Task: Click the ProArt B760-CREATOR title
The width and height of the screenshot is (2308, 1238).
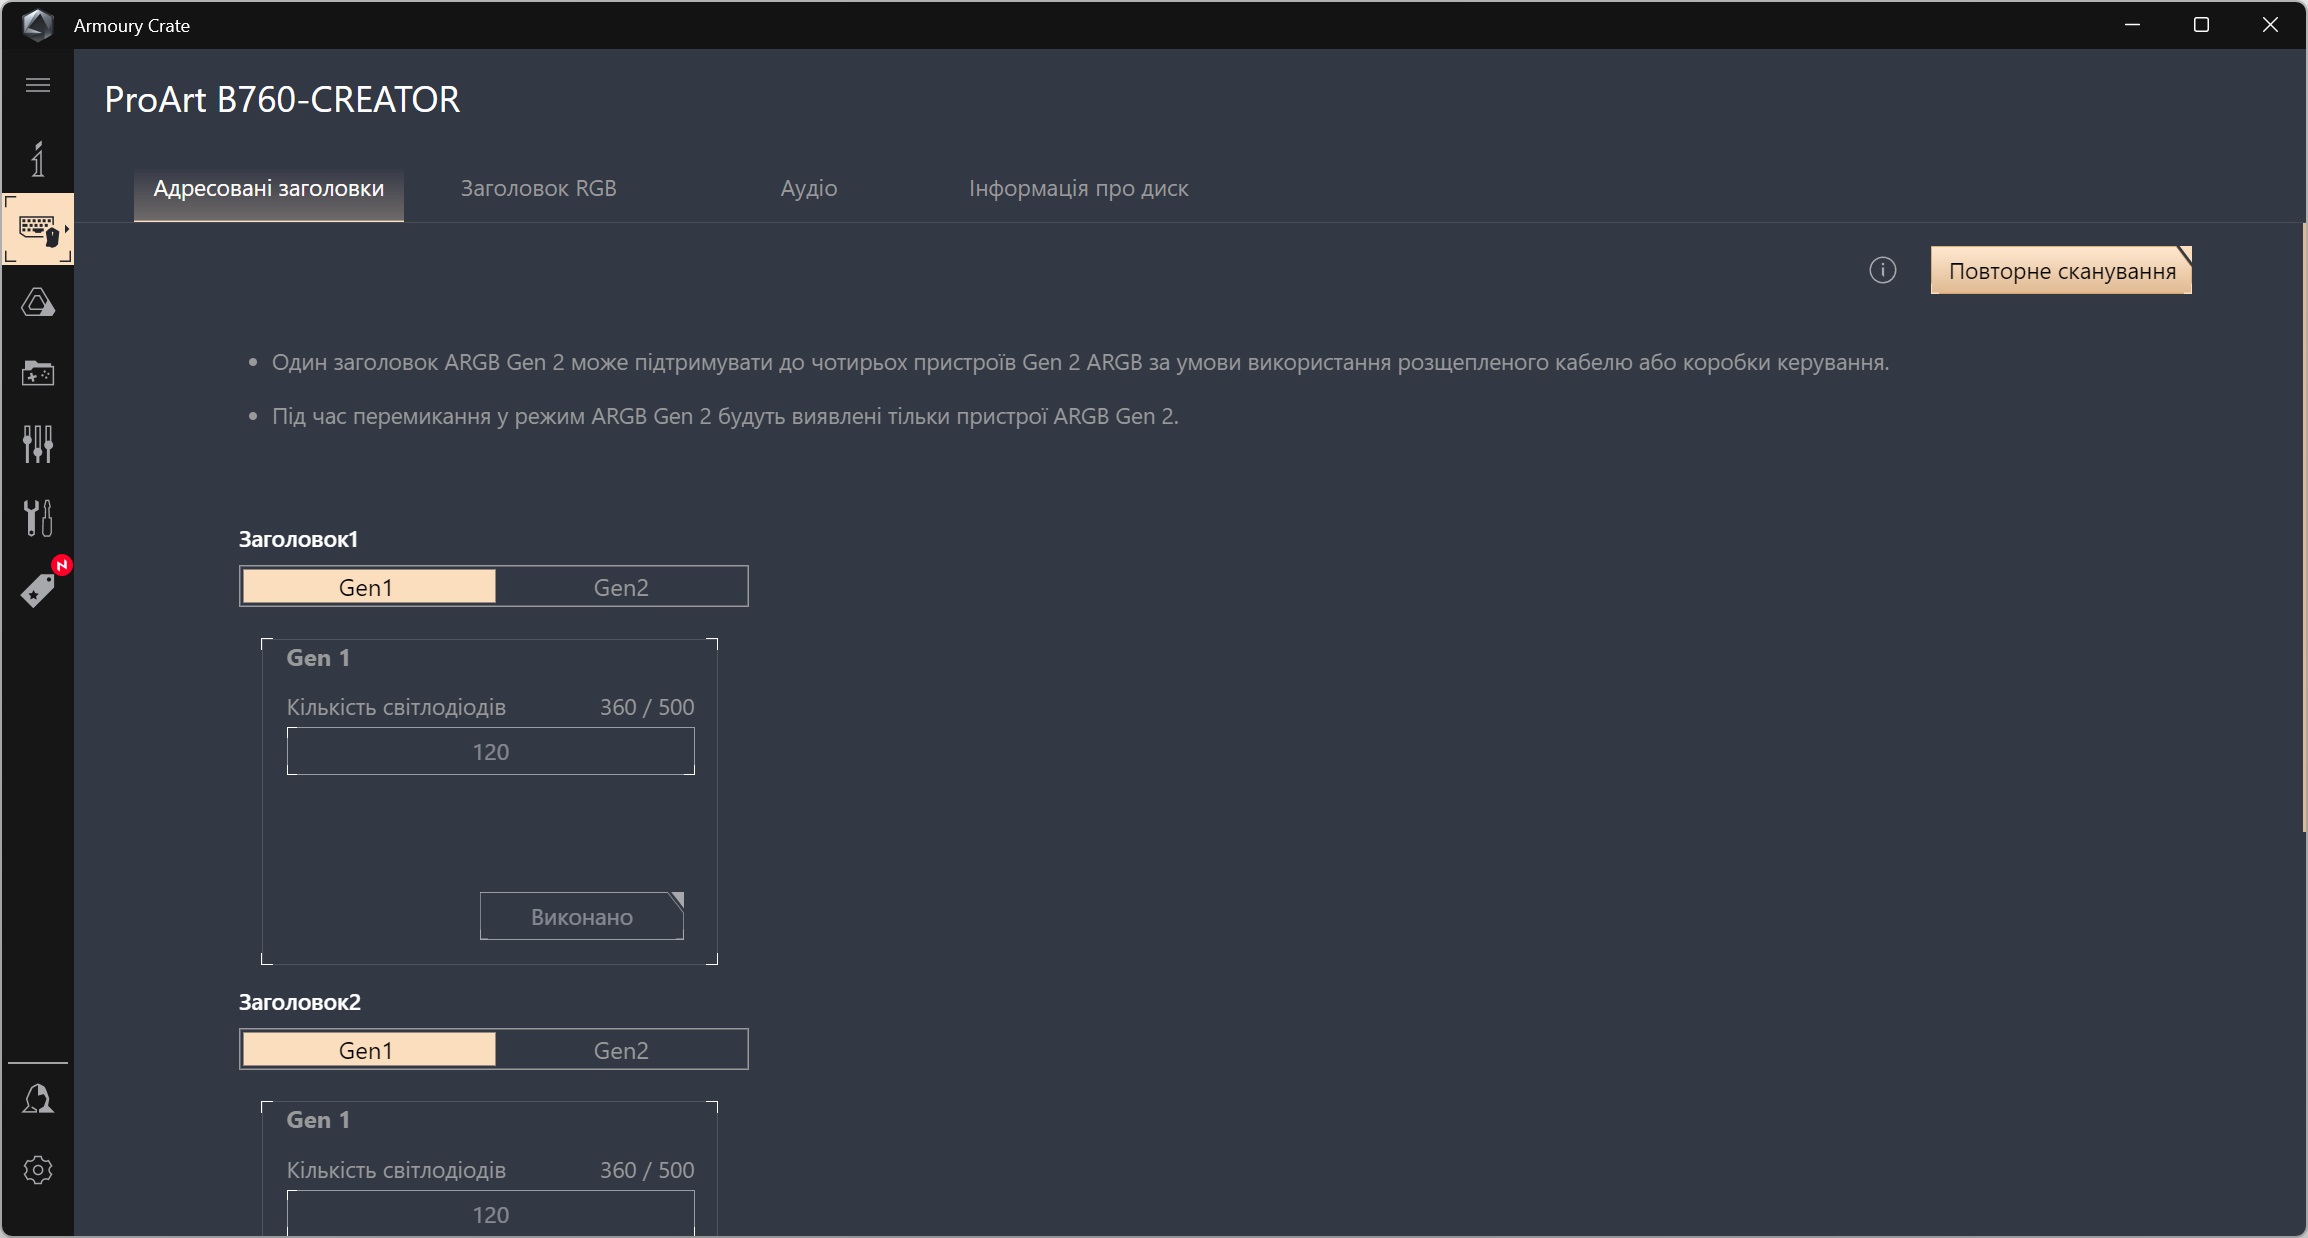Action: click(282, 100)
